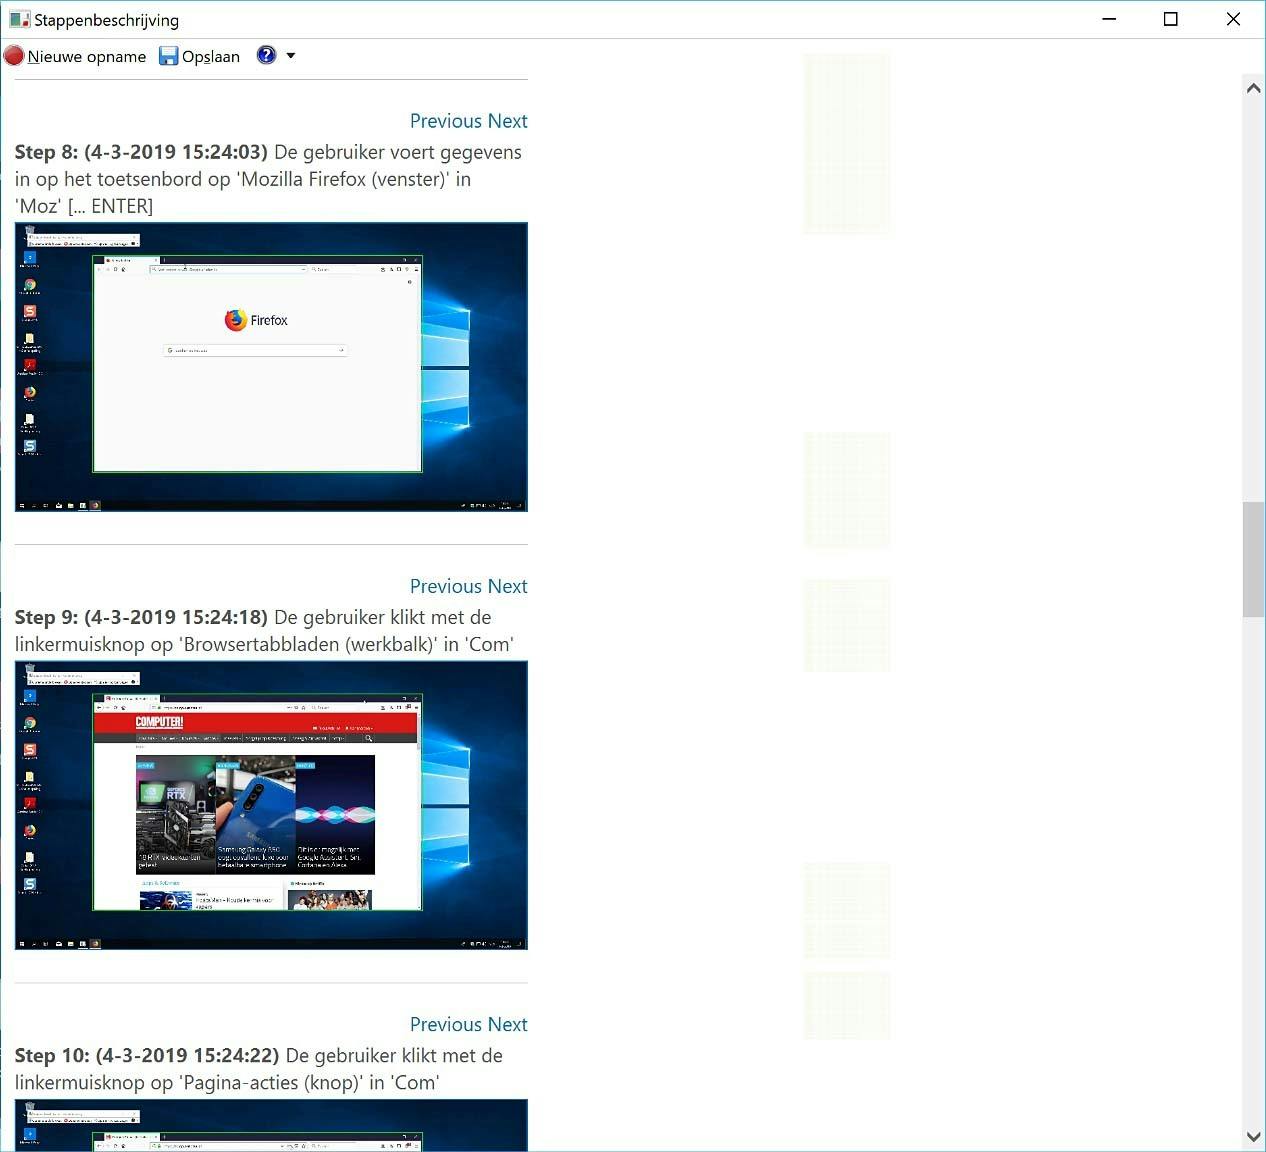The height and width of the screenshot is (1152, 1266).
Task: Minimize the Stappenbeschrijving window
Action: [1109, 19]
